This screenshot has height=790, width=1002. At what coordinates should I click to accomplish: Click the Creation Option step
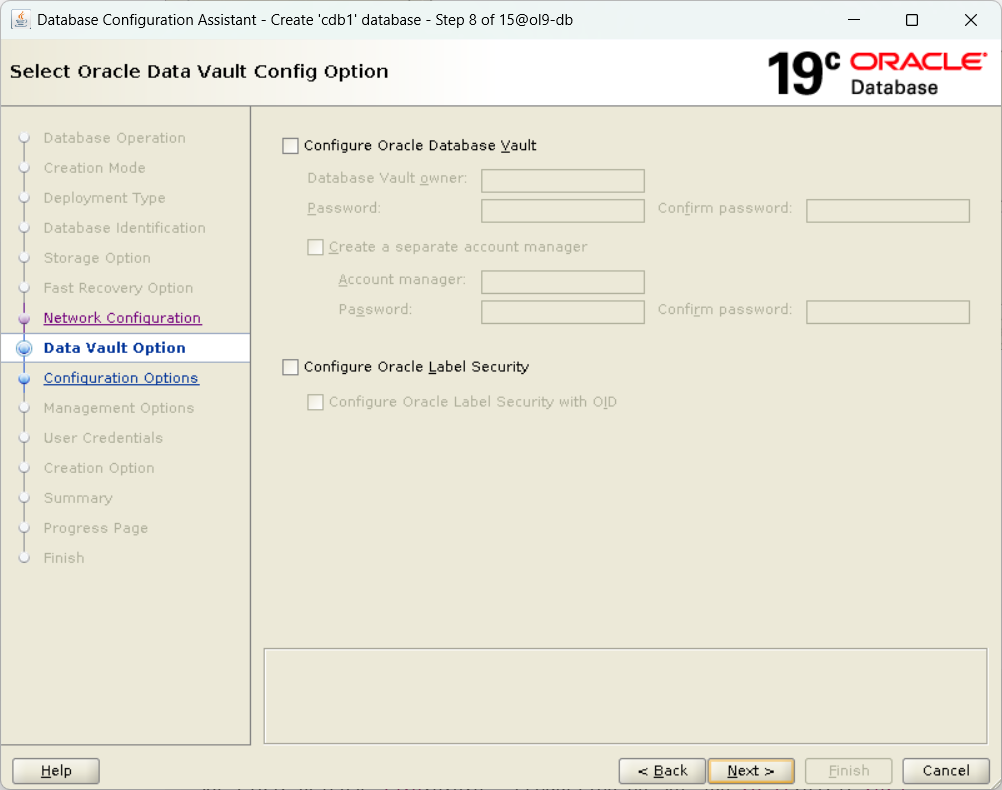point(99,468)
